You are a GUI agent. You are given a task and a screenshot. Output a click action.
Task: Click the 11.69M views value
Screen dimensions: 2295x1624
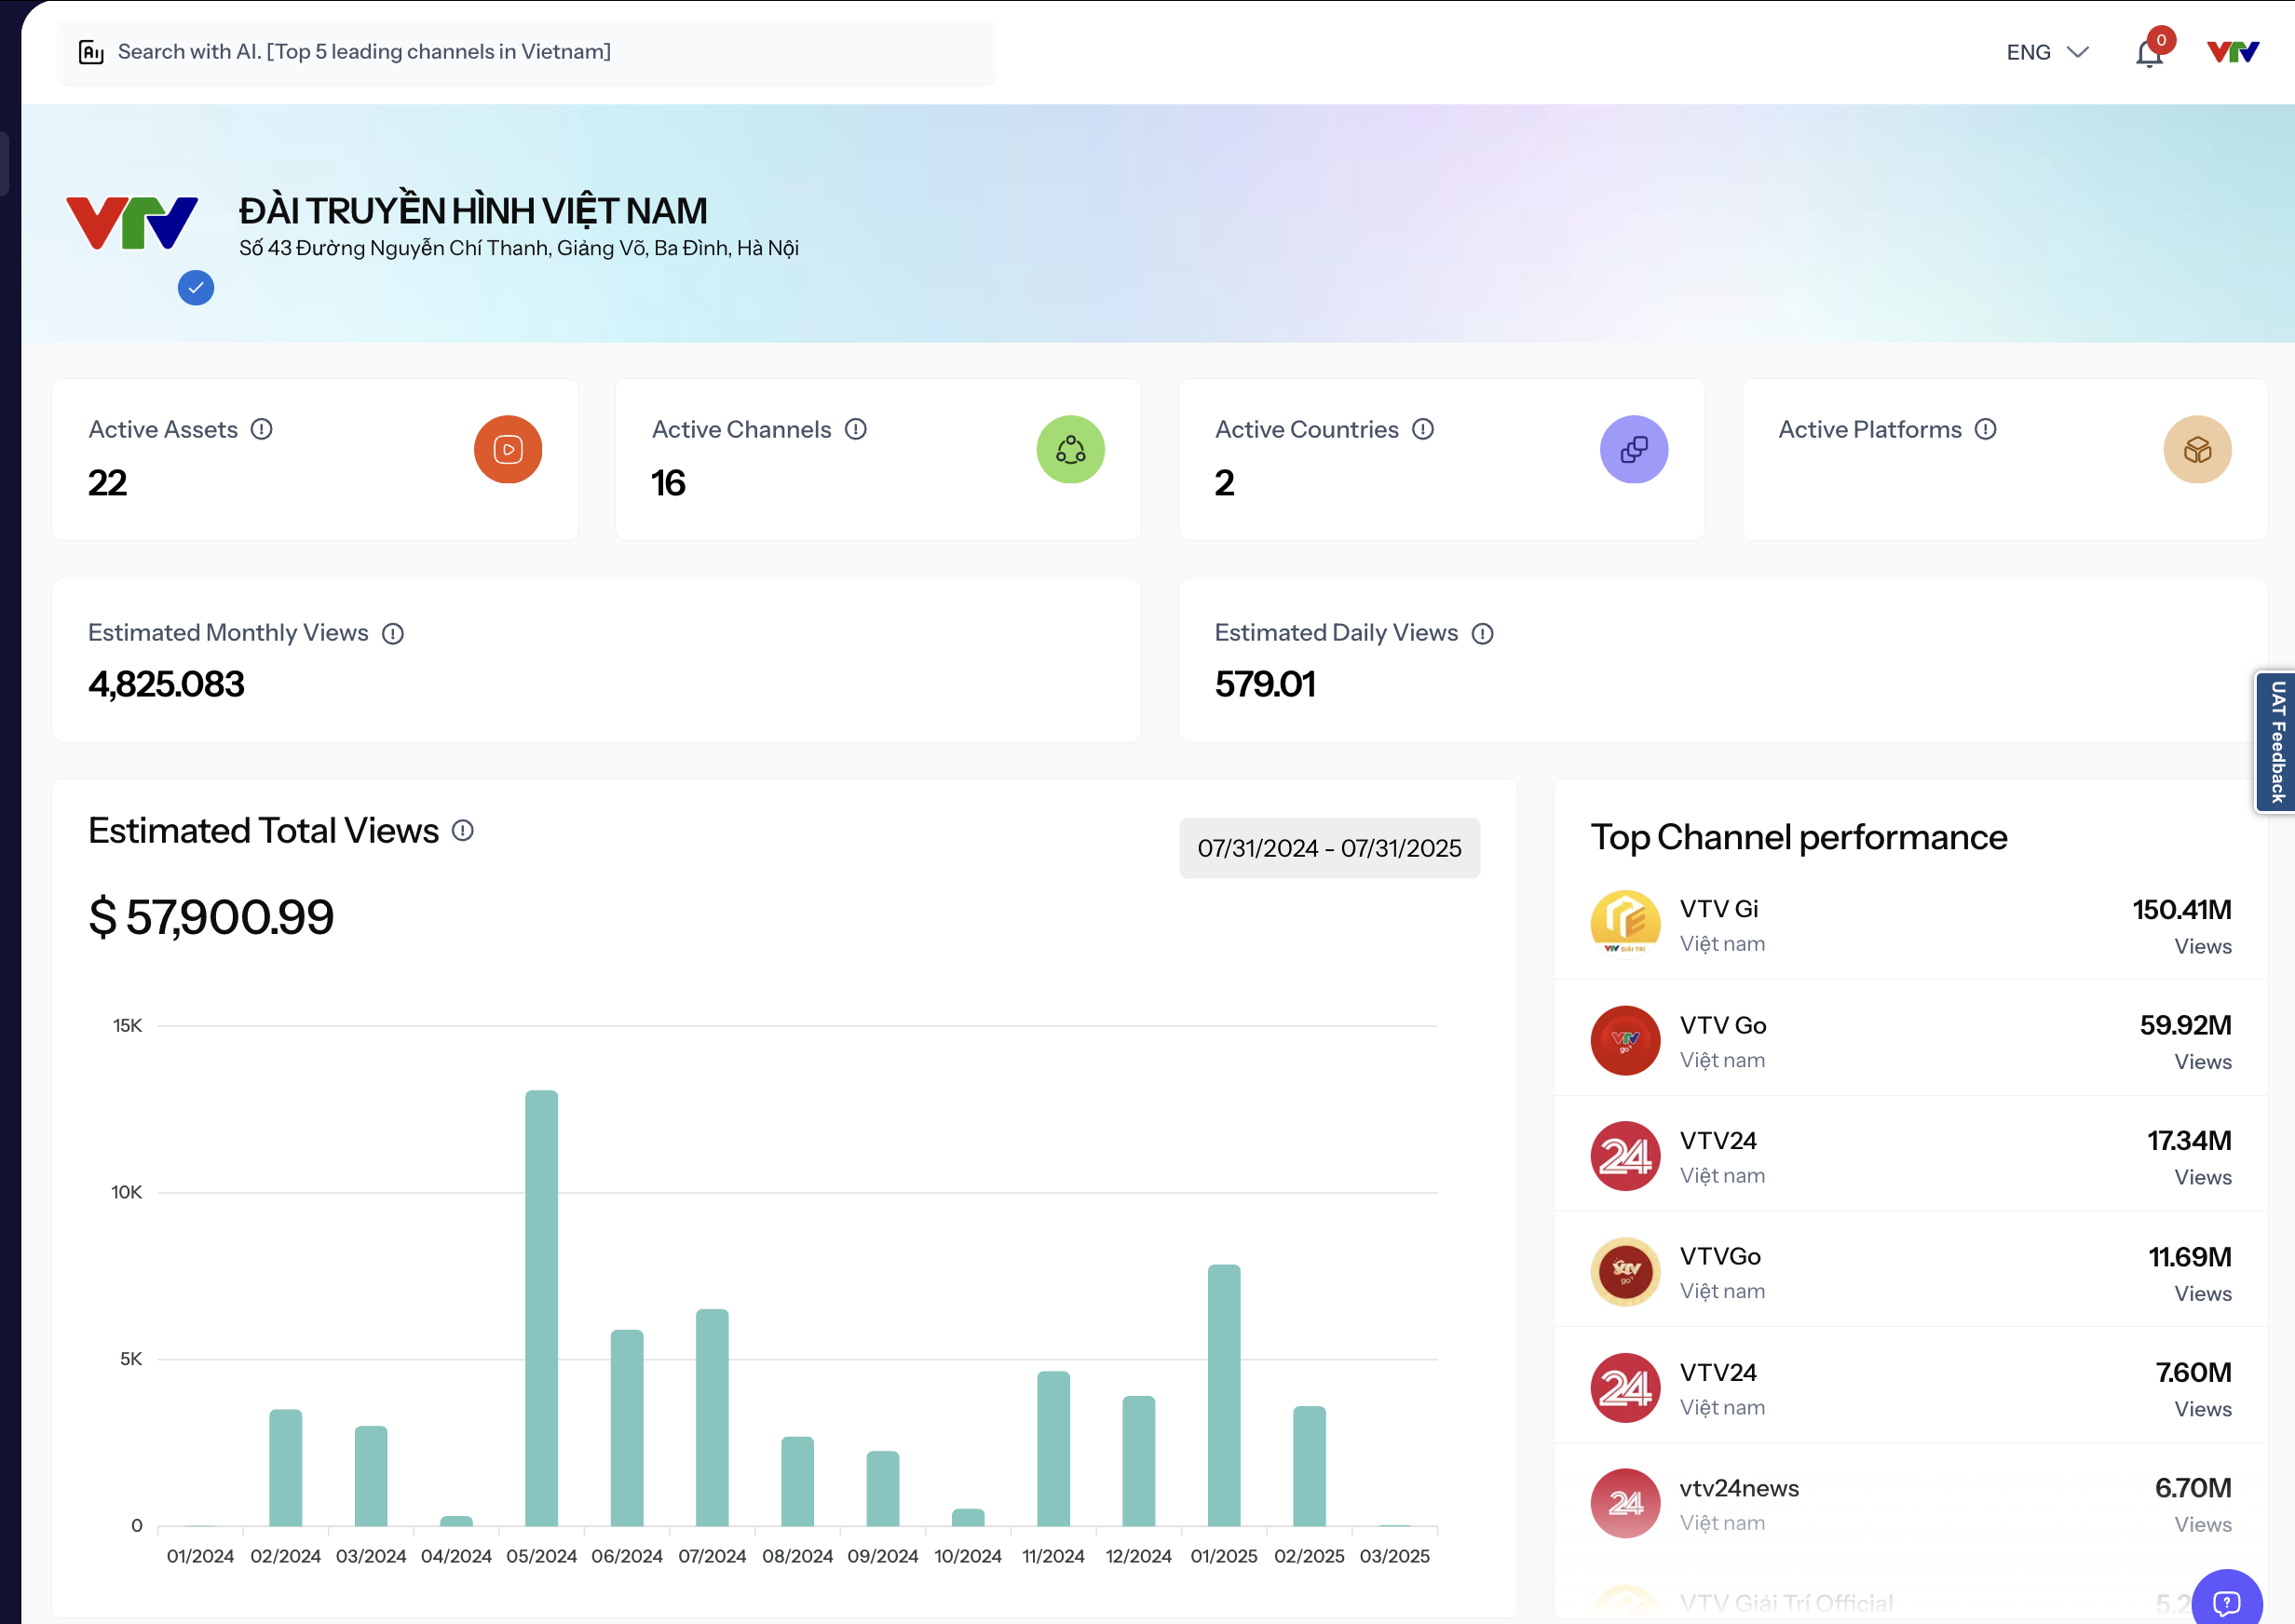coord(2190,1257)
